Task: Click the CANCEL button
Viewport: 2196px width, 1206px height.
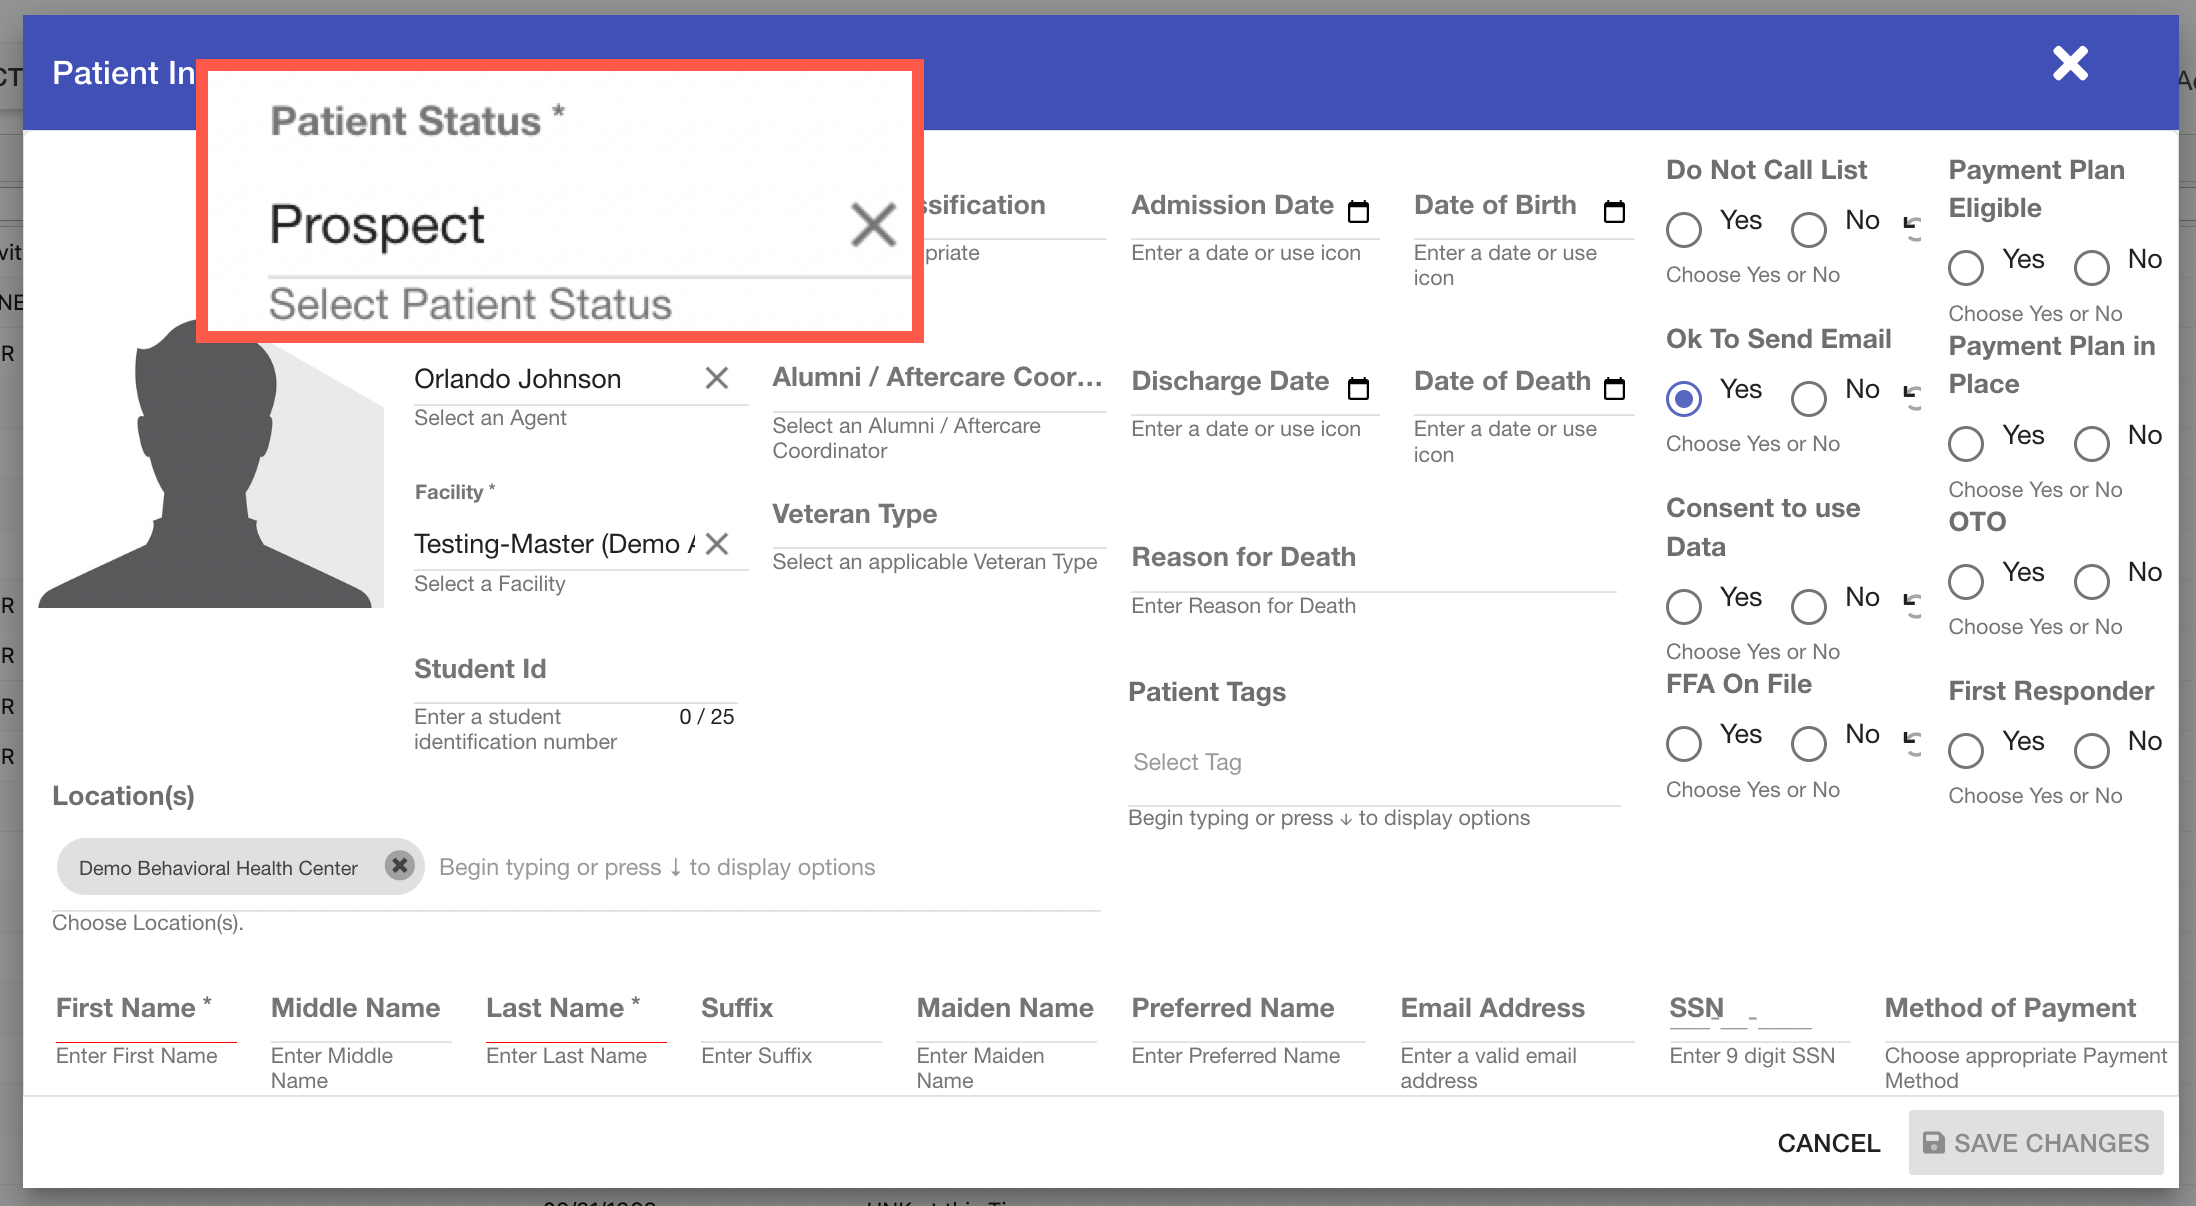Action: 1828,1143
